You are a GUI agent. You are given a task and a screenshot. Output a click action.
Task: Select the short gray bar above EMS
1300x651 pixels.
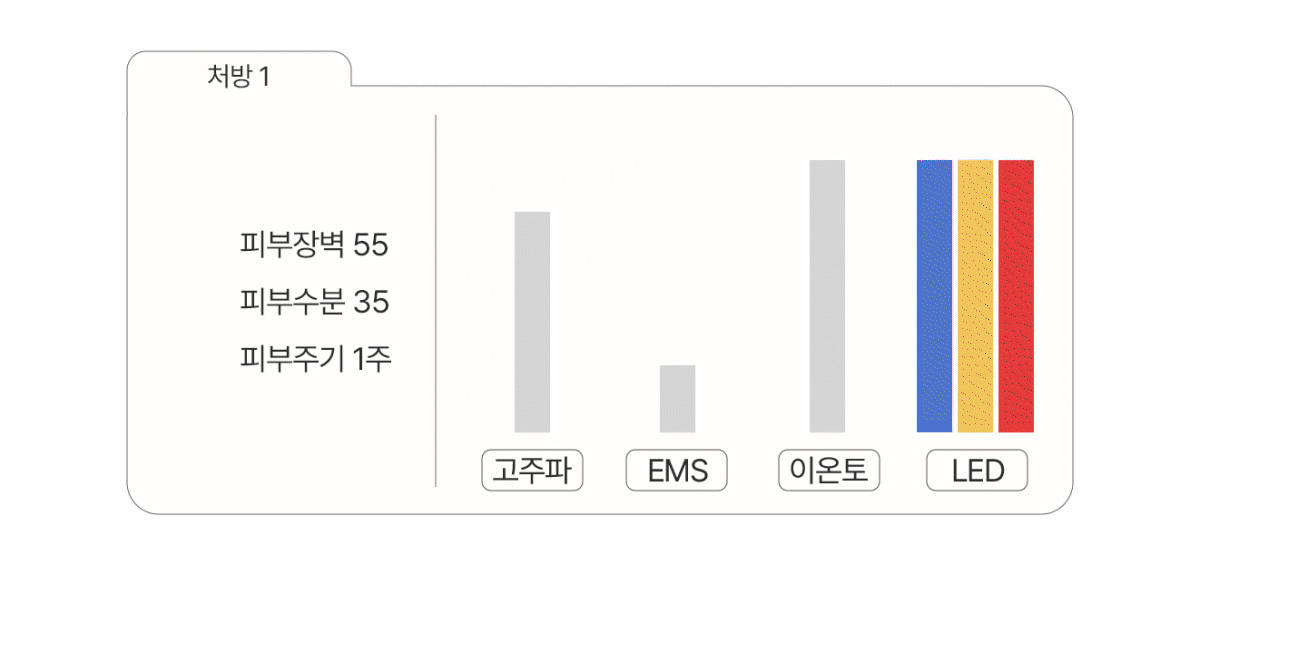[x=677, y=398]
